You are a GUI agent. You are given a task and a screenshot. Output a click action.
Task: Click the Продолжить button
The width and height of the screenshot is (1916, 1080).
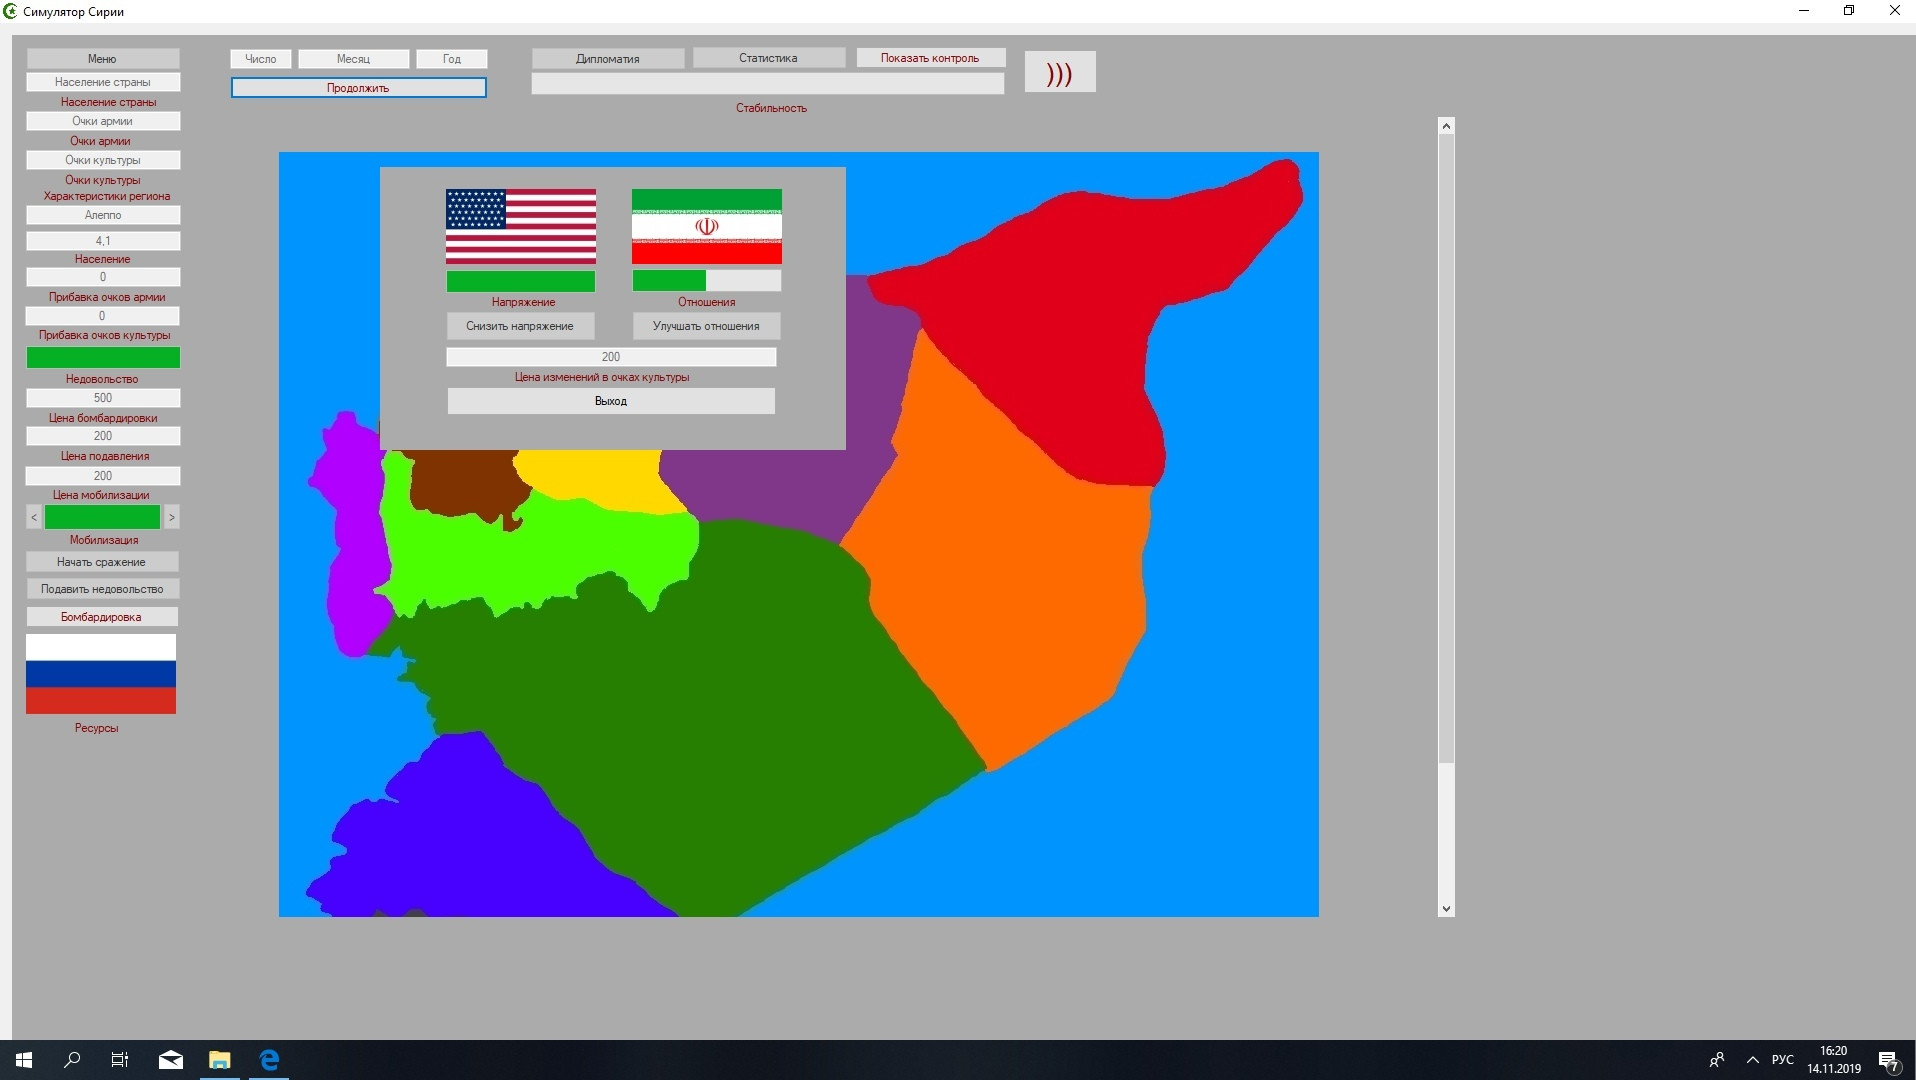click(x=359, y=88)
